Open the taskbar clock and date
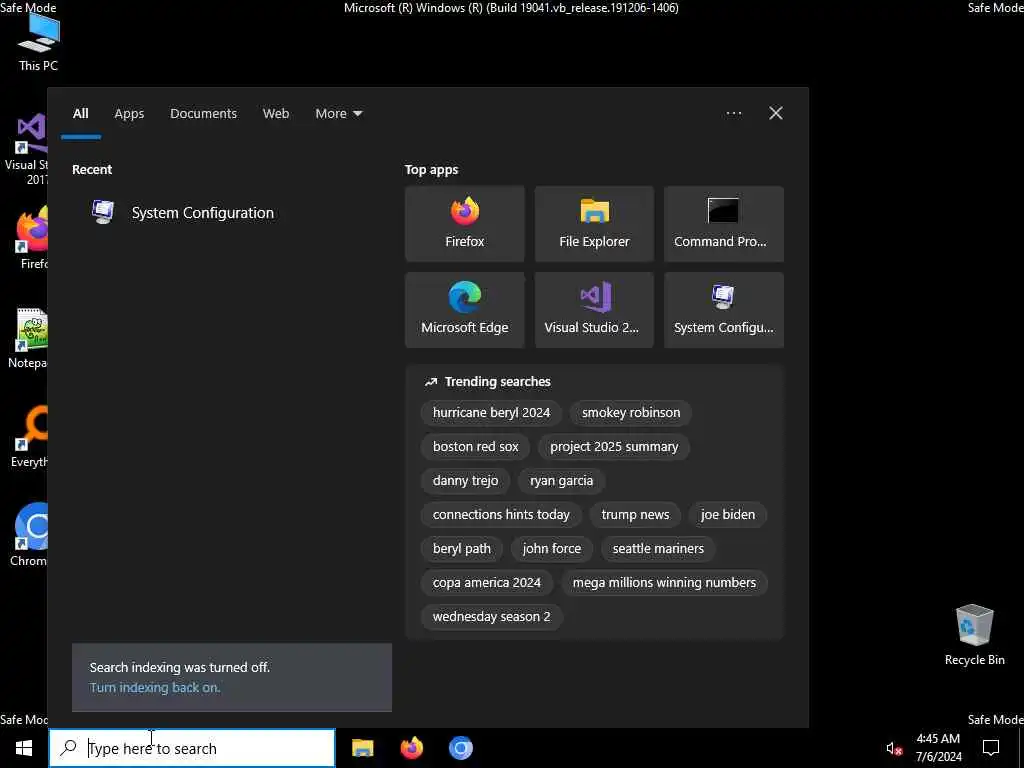Screen dimensions: 1024x768 pyautogui.click(x=938, y=748)
